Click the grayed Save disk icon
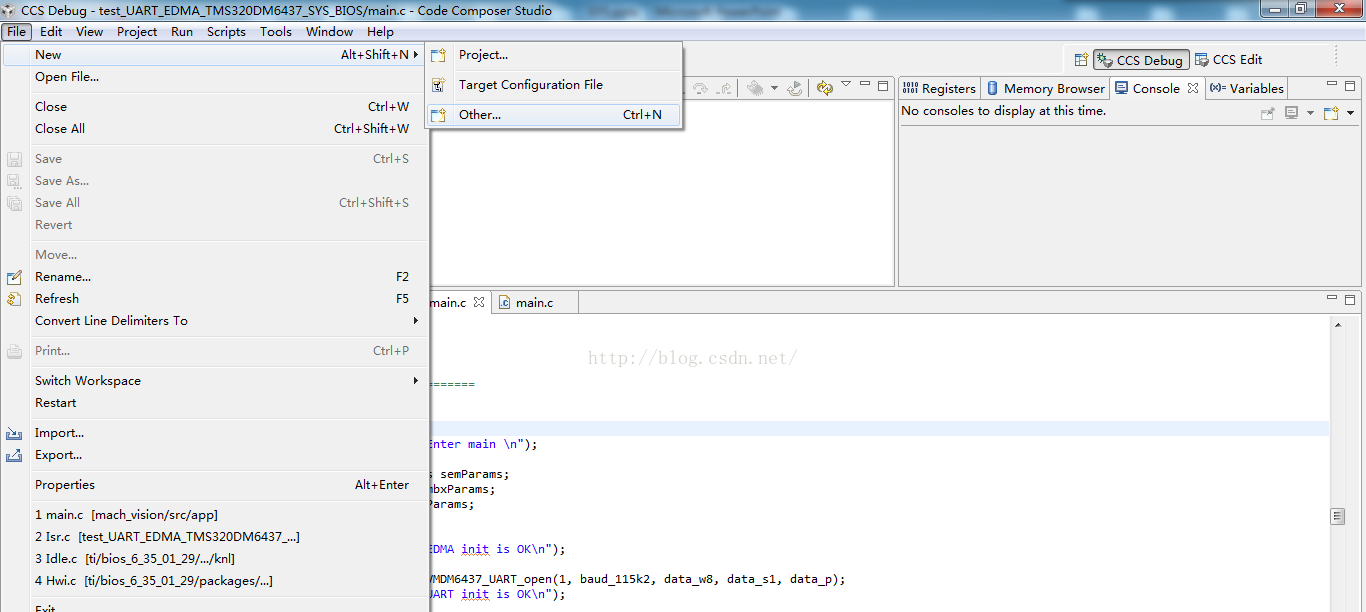Image resolution: width=1366 pixels, height=612 pixels. [14, 159]
